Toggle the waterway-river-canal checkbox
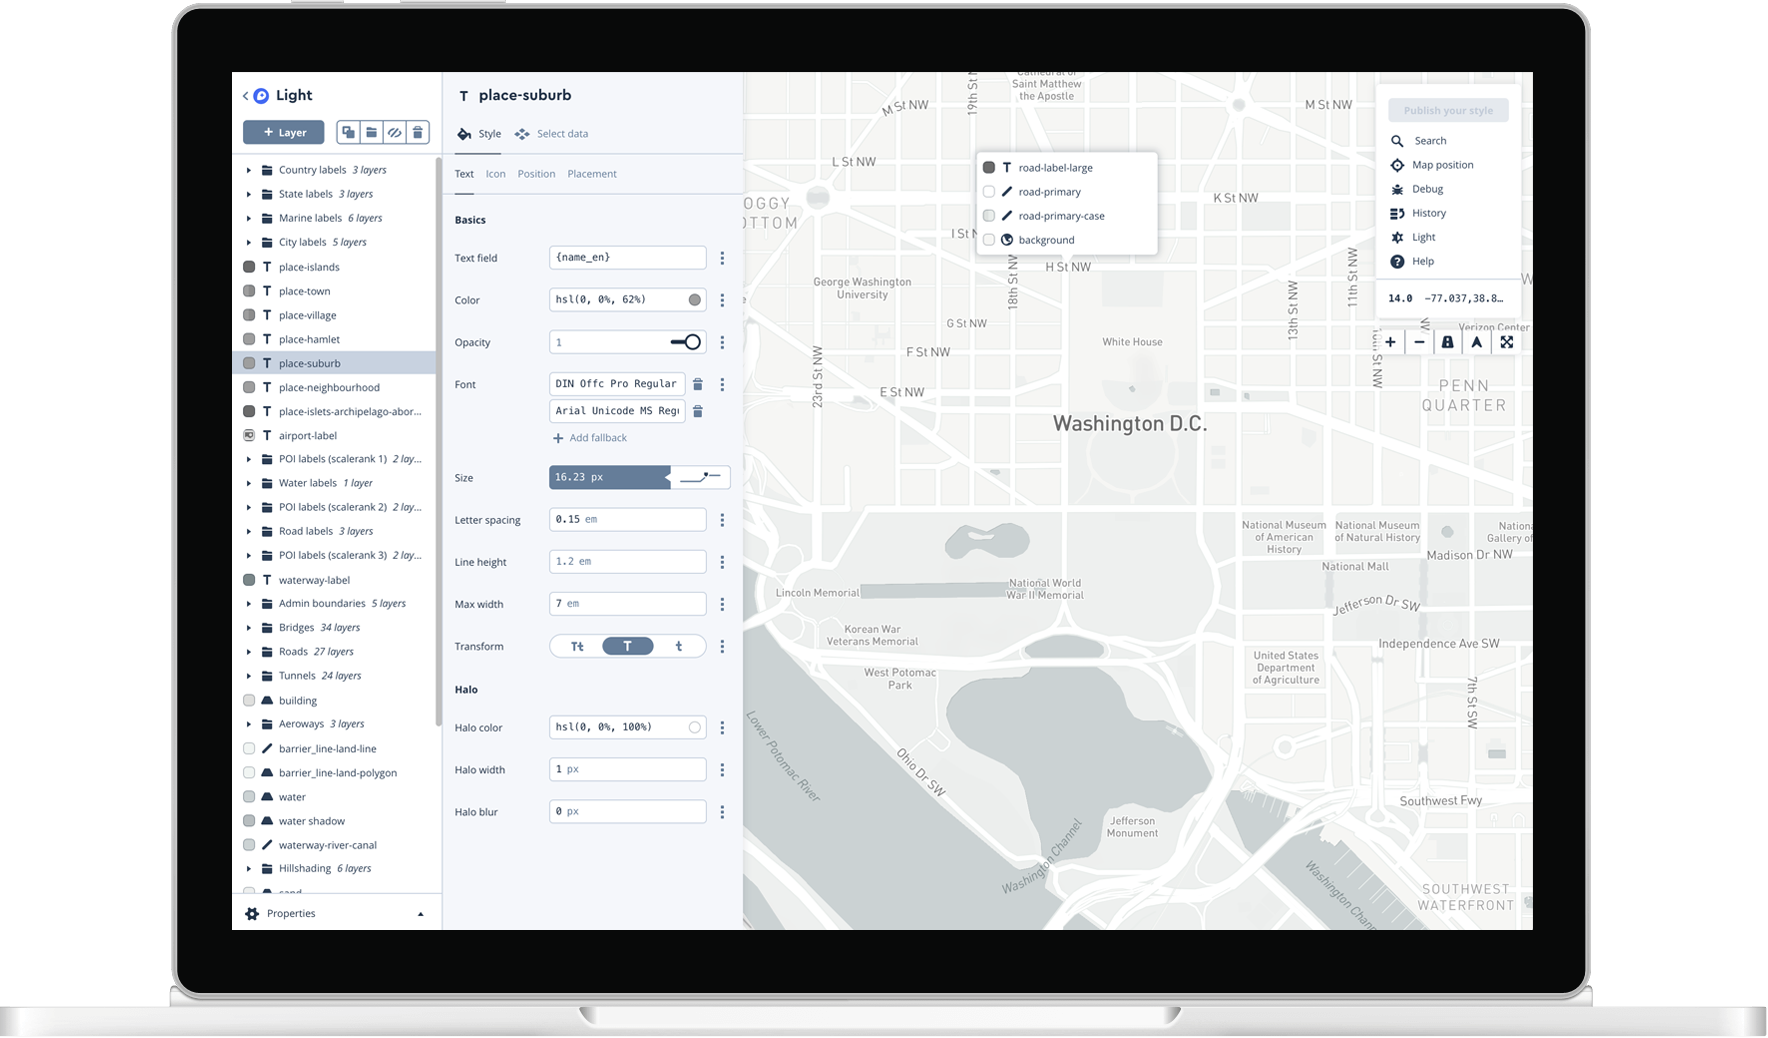The width and height of the screenshot is (1768, 1038). coord(249,845)
